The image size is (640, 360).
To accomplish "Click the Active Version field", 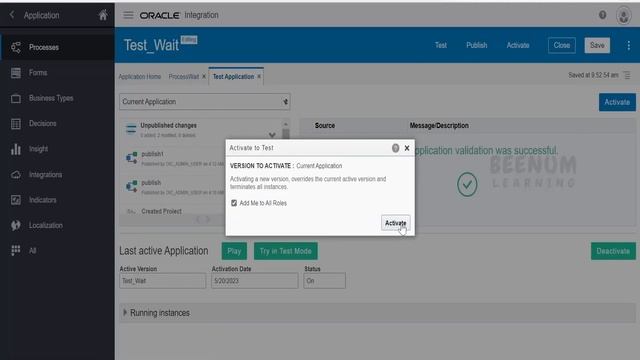I will tap(162, 281).
